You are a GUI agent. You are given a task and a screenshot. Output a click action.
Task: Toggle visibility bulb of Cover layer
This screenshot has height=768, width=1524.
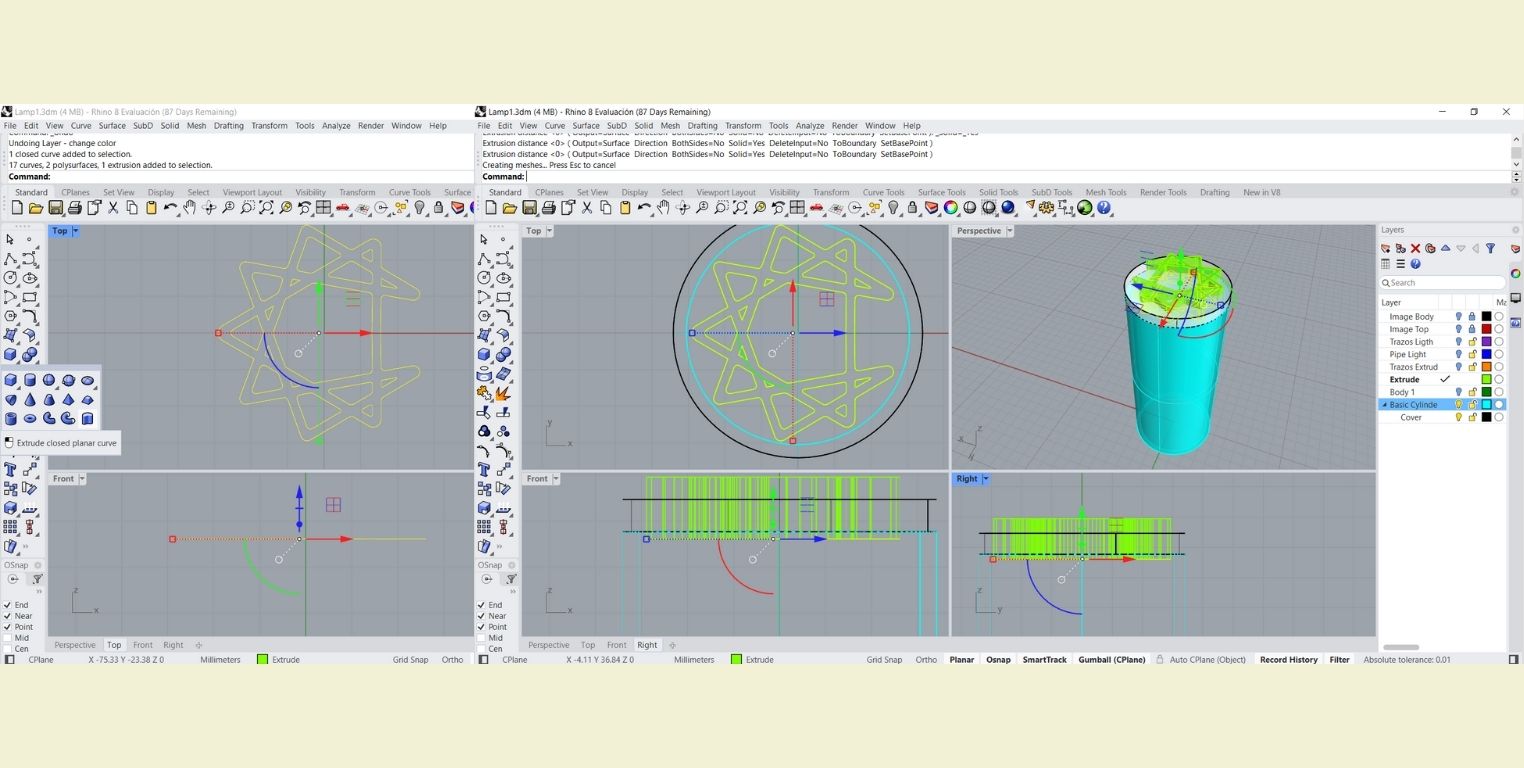[1459, 417]
